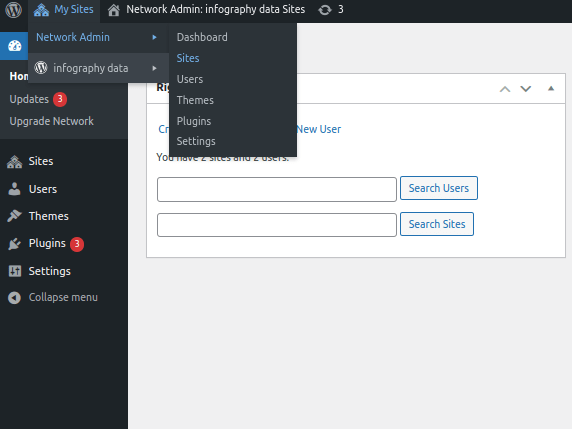Expand the infography data submenu arrow
The height and width of the screenshot is (429, 572).
pyautogui.click(x=154, y=68)
